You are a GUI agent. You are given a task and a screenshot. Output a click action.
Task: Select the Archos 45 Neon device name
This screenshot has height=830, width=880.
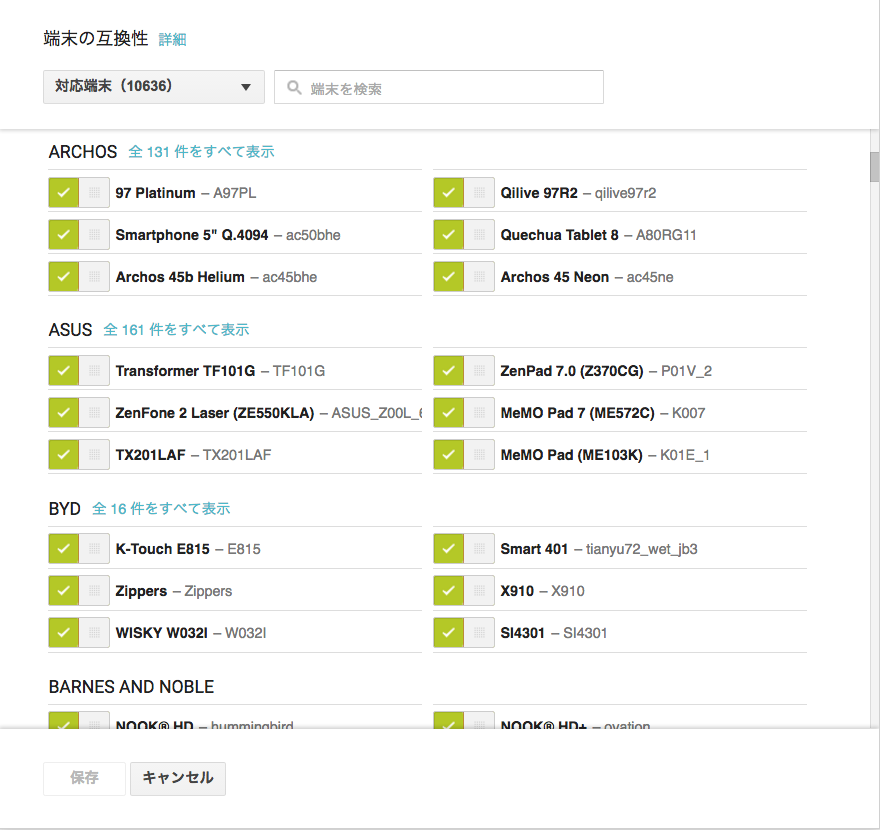point(554,277)
